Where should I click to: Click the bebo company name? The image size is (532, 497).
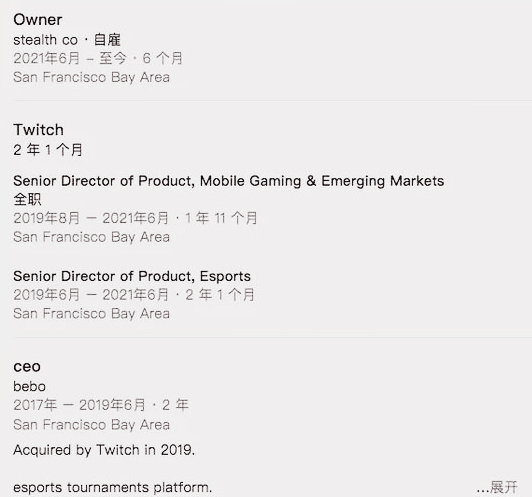[x=30, y=387]
